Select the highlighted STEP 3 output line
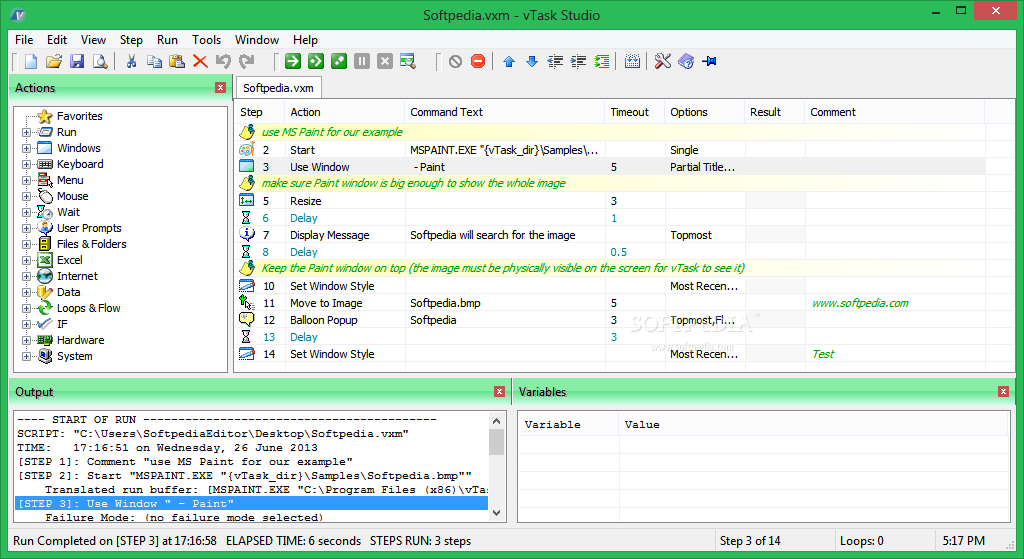This screenshot has height=559, width=1024. 251,503
